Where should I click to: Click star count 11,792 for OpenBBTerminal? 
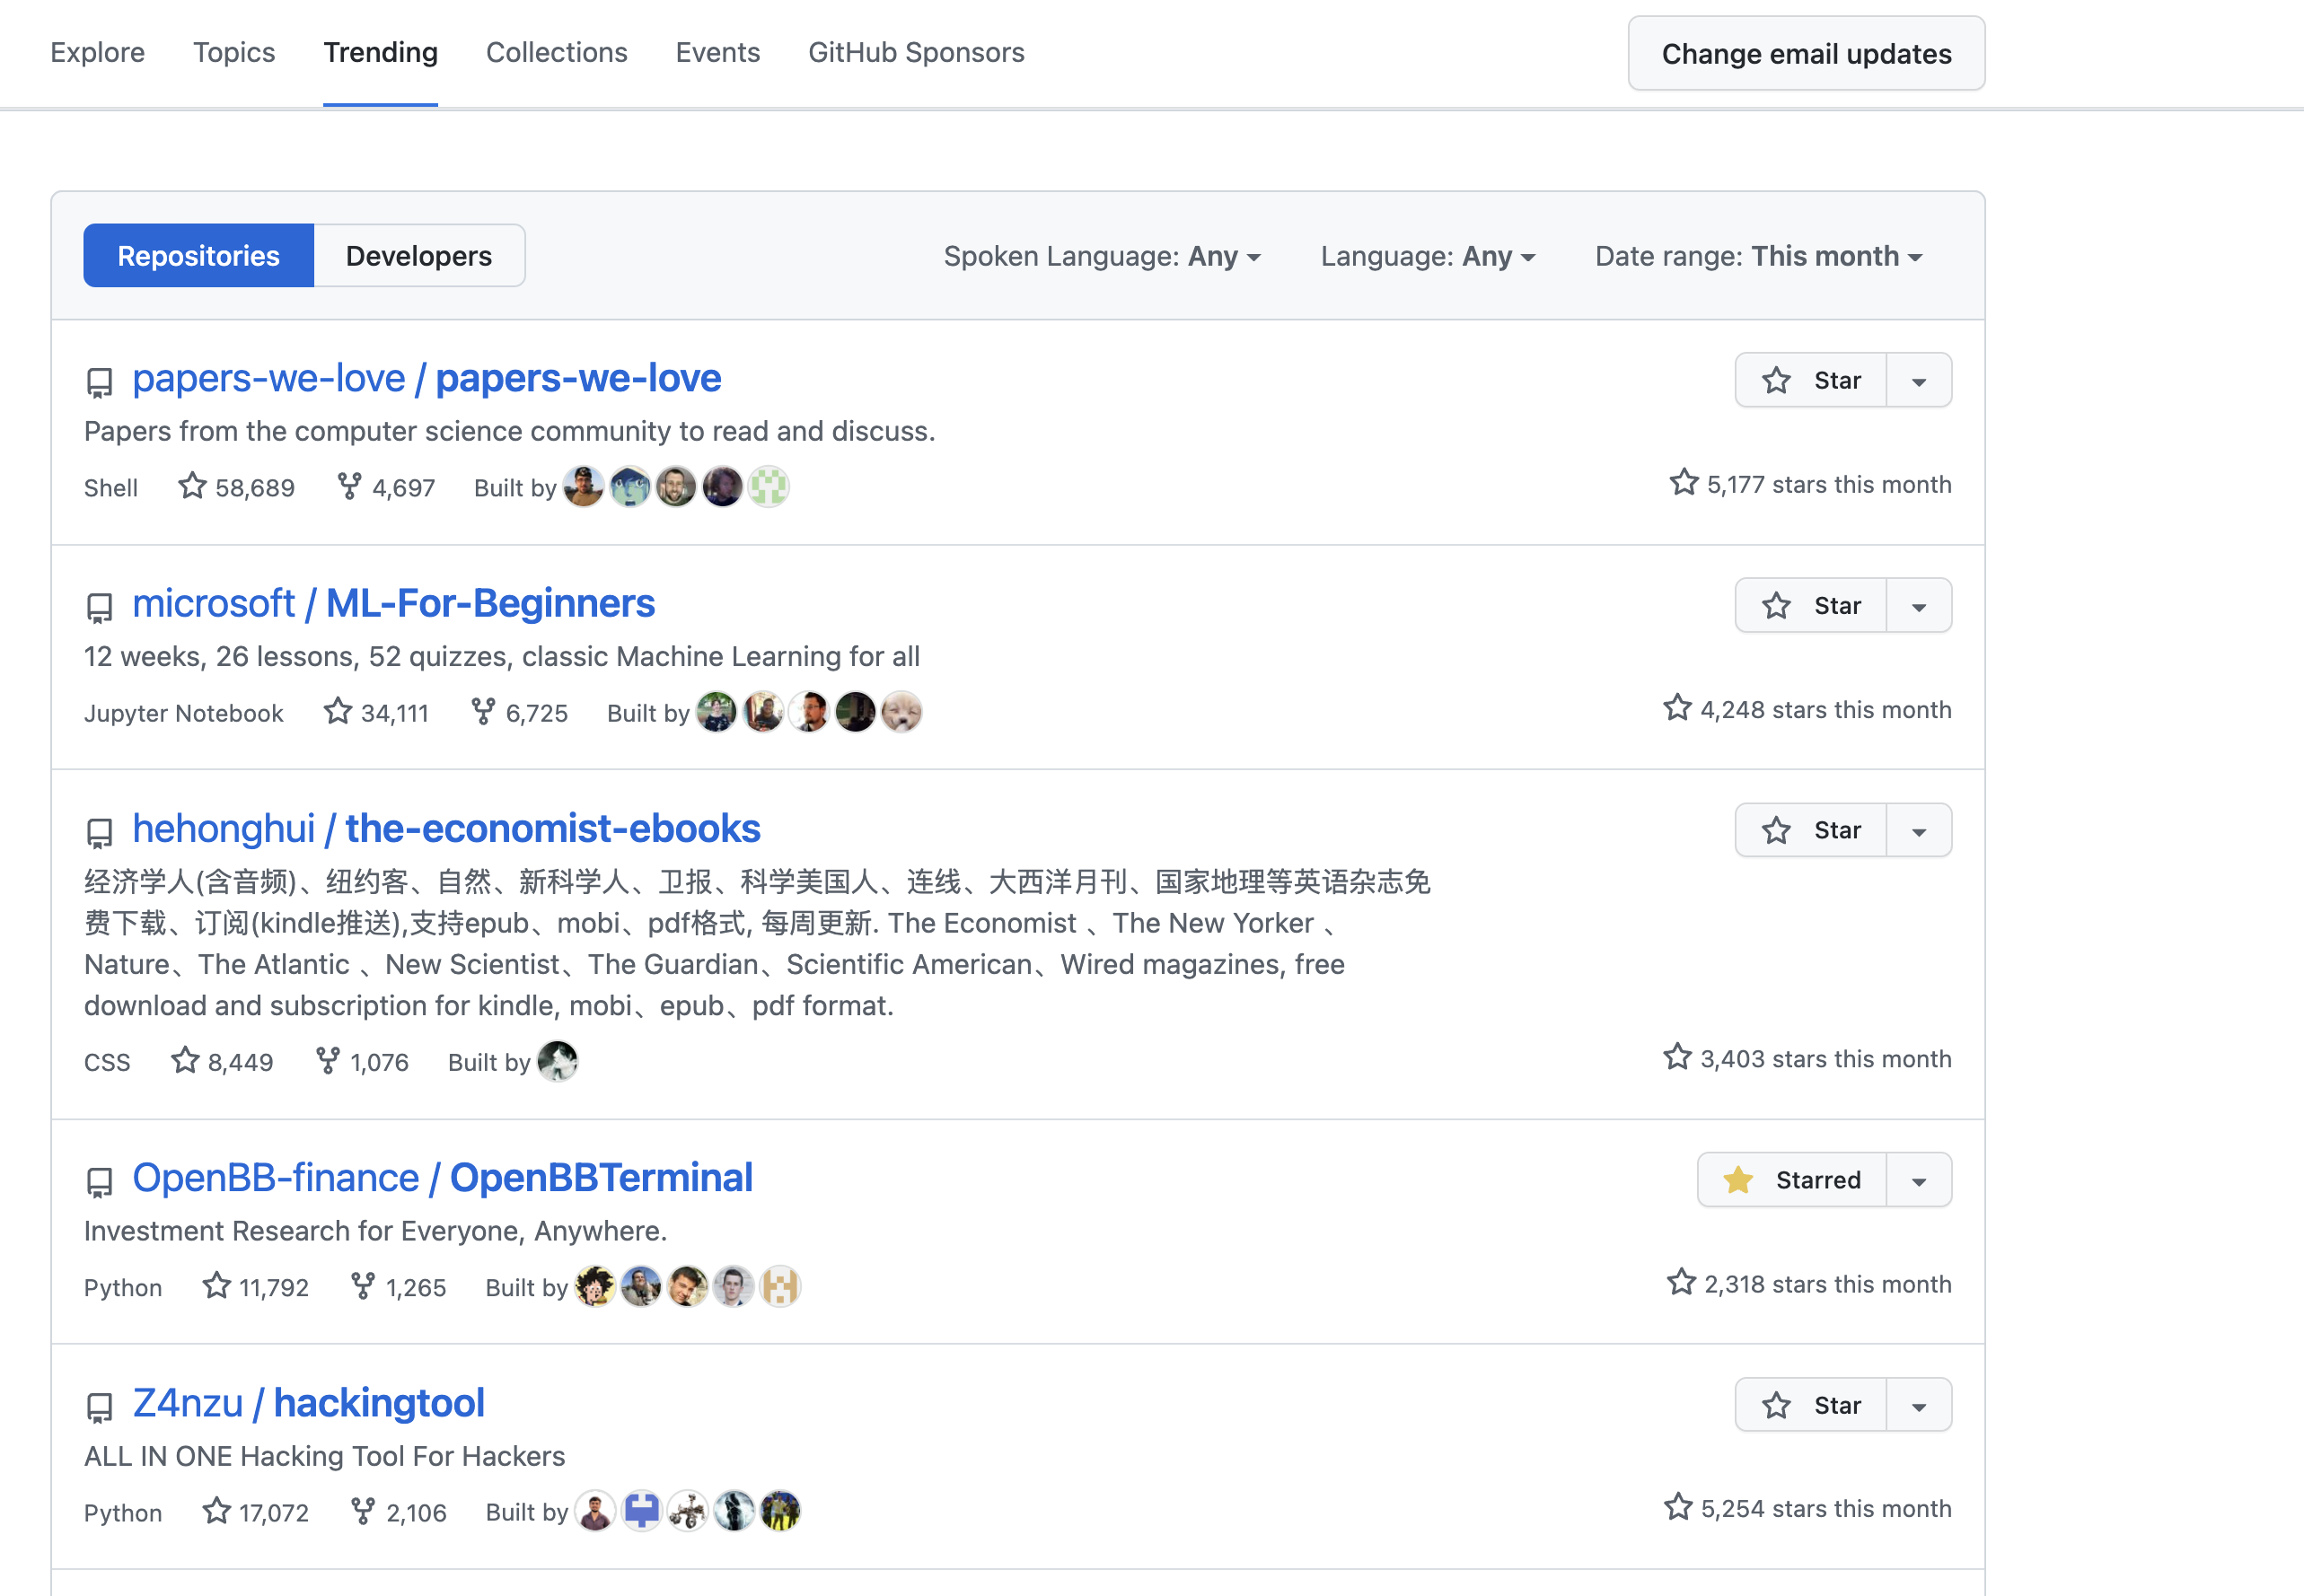click(x=273, y=1287)
